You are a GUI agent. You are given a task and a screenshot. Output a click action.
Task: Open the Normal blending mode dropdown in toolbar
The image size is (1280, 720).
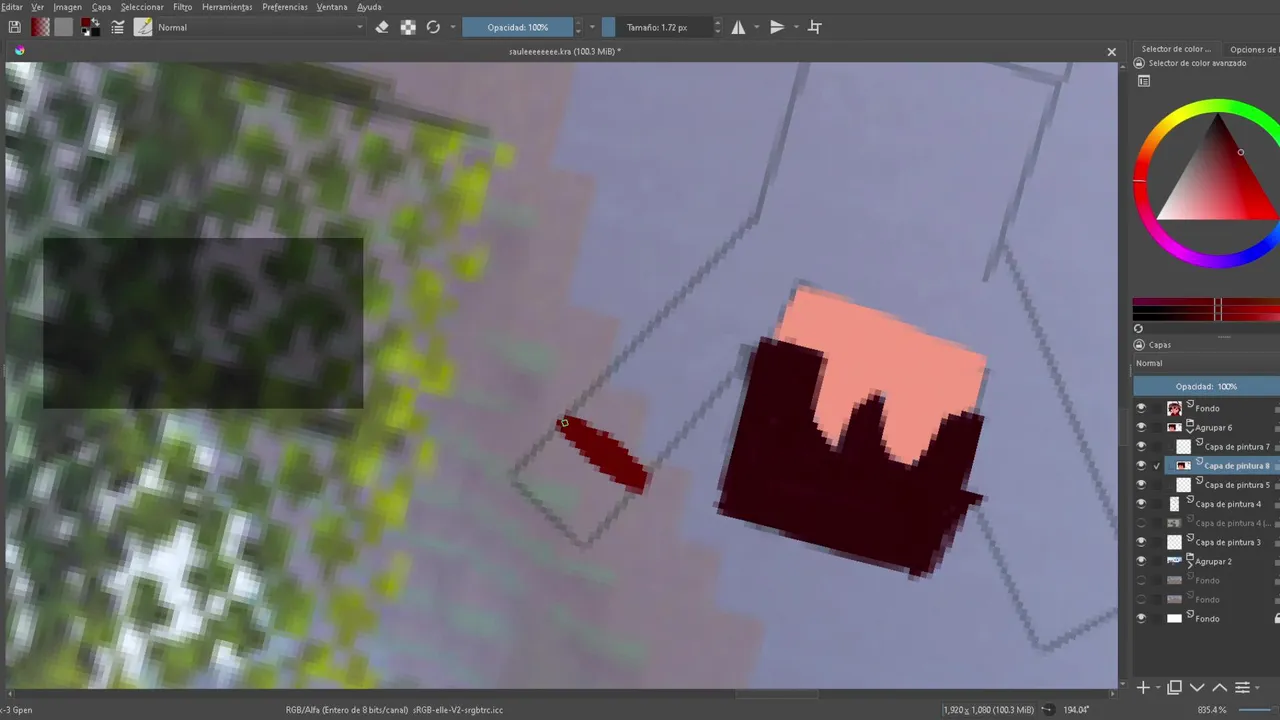(260, 27)
